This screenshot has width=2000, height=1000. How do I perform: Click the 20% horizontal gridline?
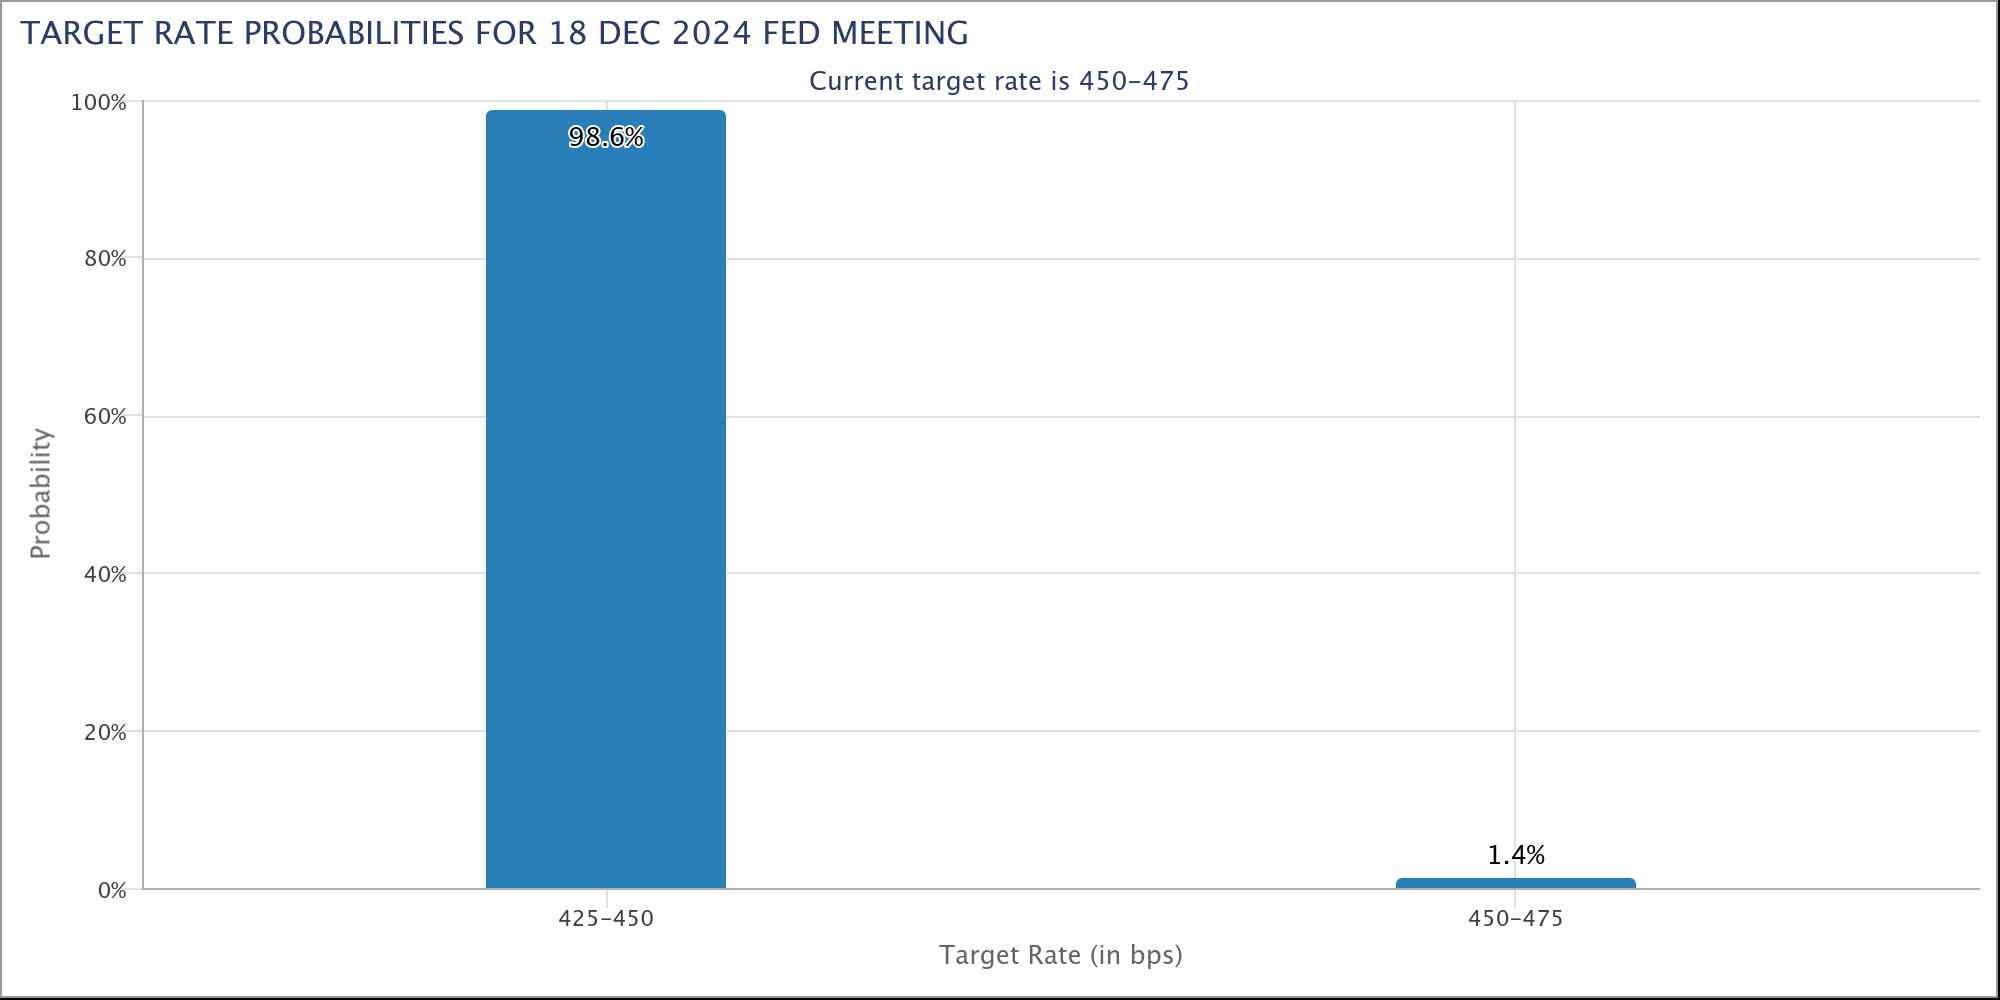[x=1100, y=732]
